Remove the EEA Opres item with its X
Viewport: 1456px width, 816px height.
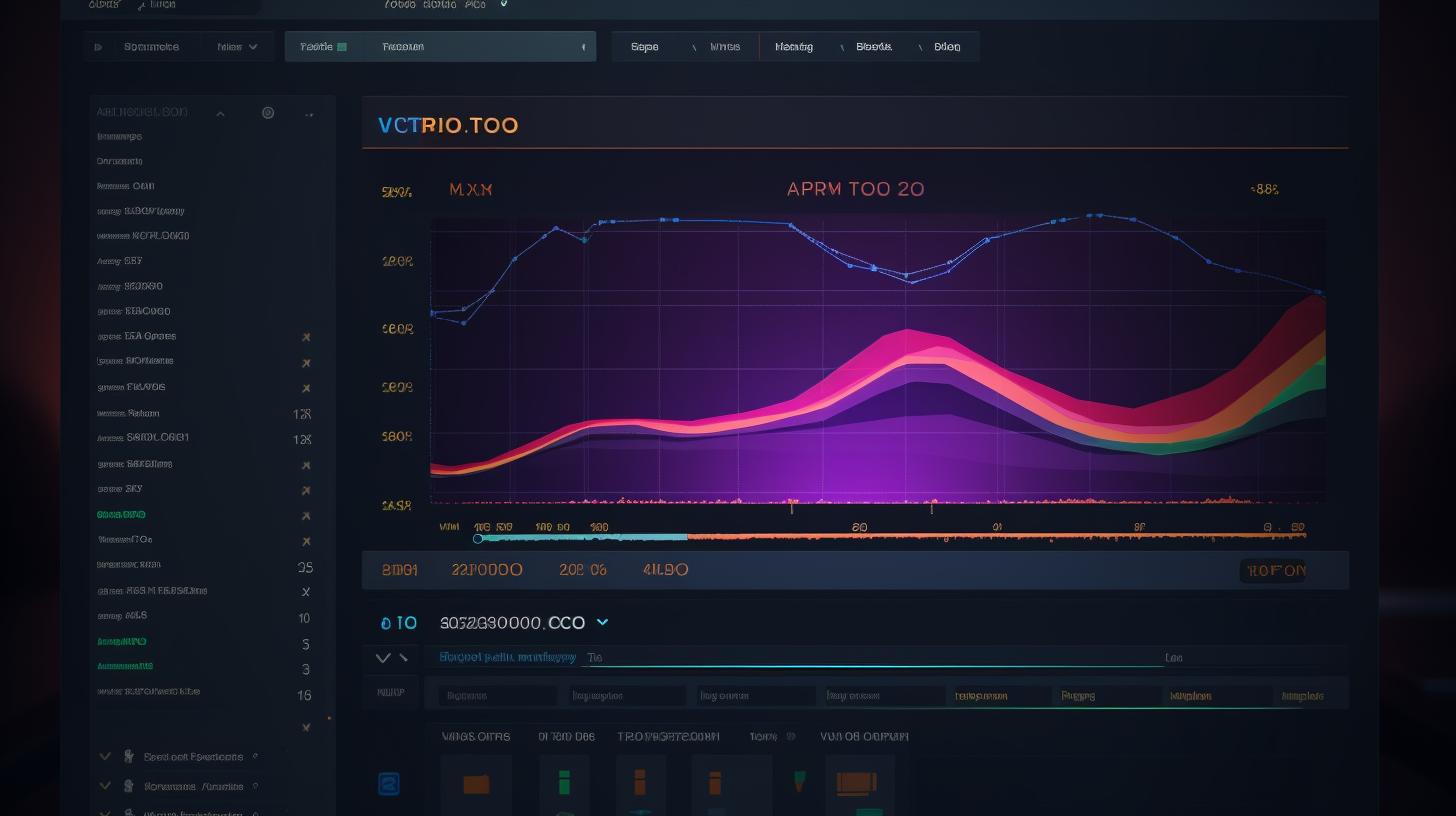point(306,337)
